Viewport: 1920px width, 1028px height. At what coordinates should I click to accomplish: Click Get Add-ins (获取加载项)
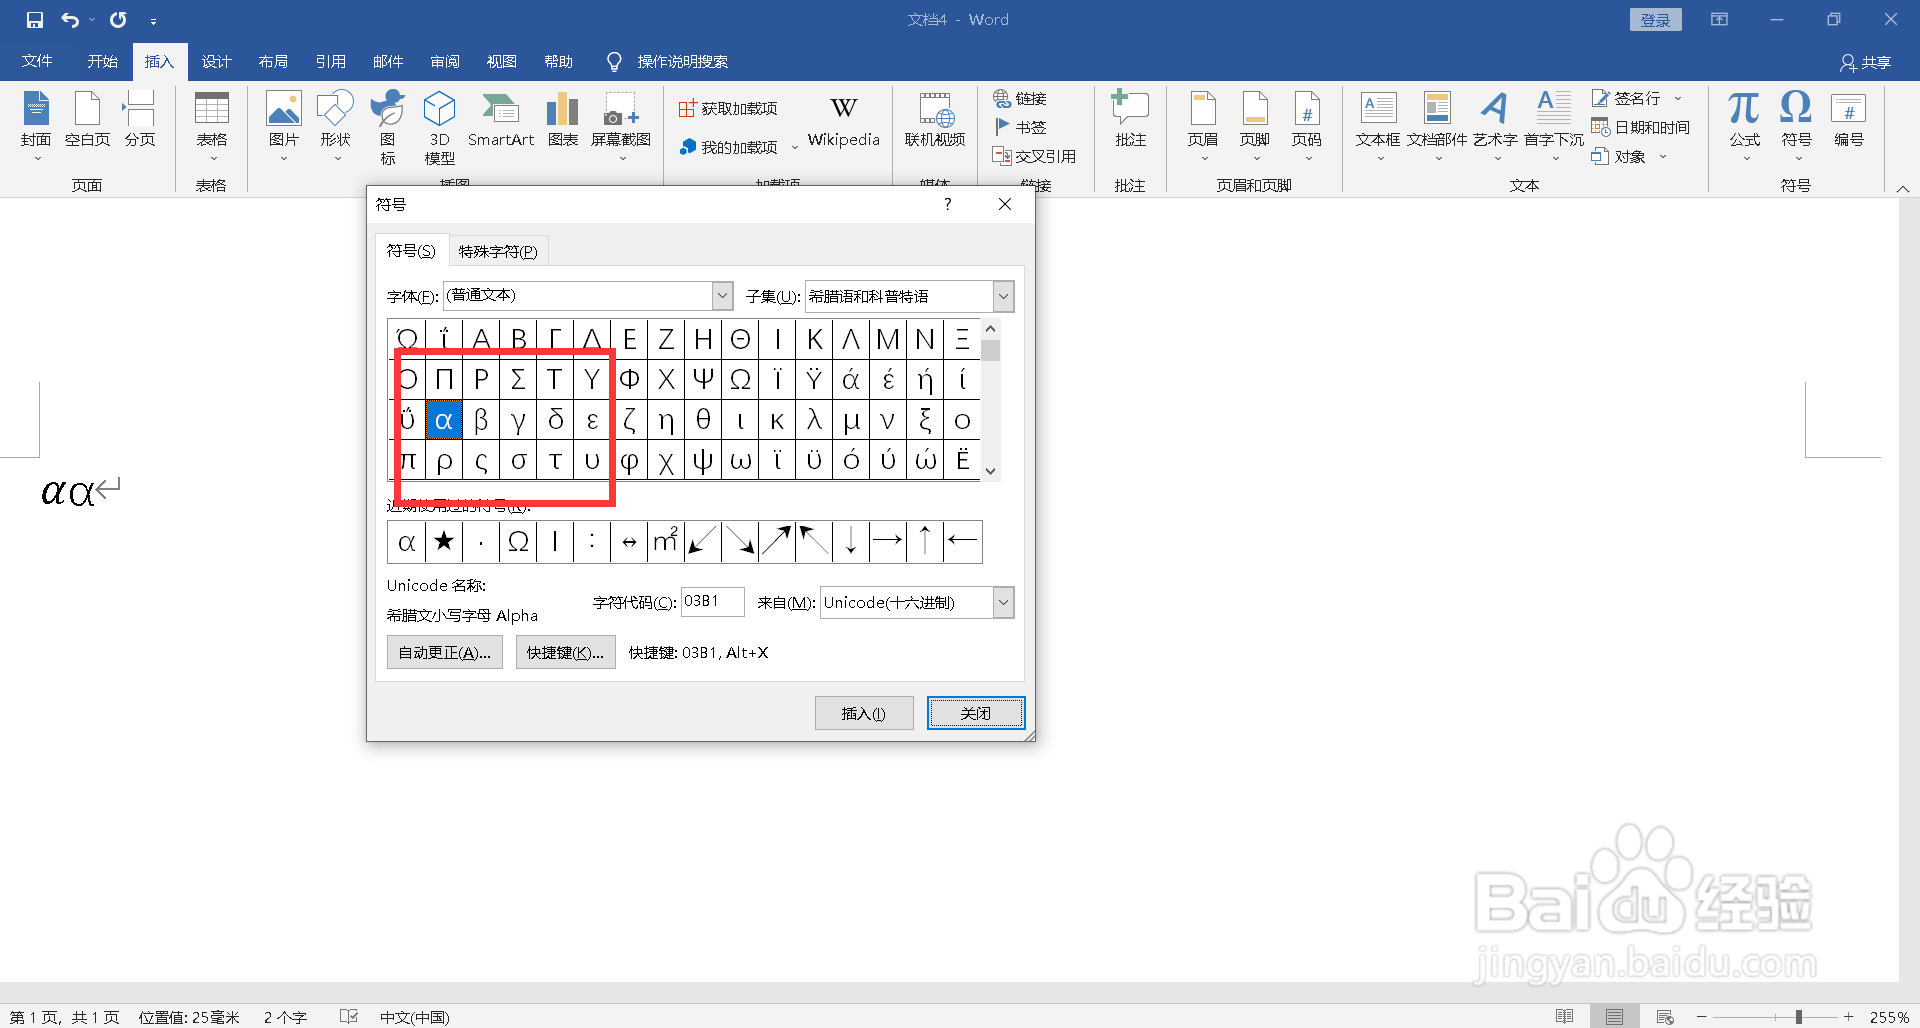click(x=728, y=108)
